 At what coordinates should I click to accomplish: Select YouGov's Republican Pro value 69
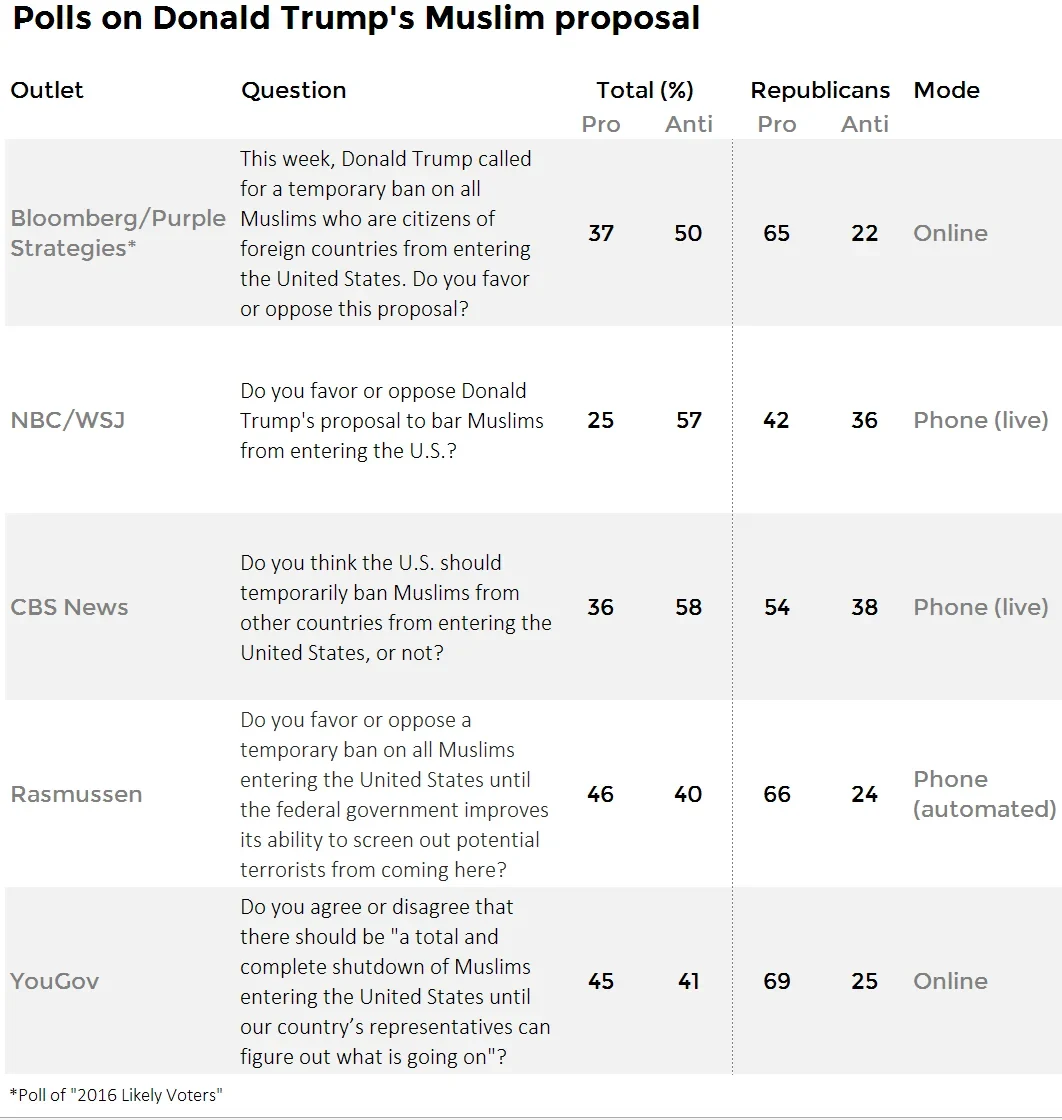776,981
